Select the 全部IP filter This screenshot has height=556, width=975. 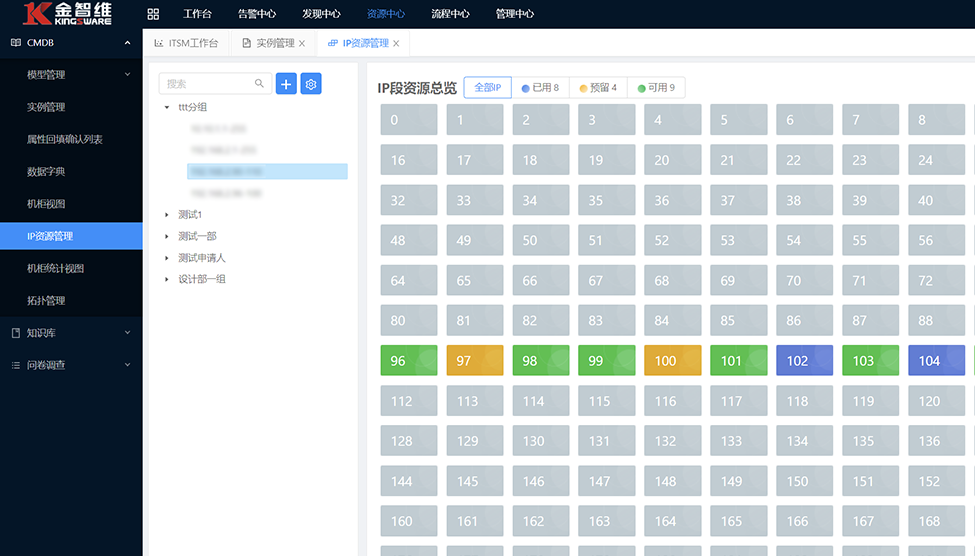[488, 88]
